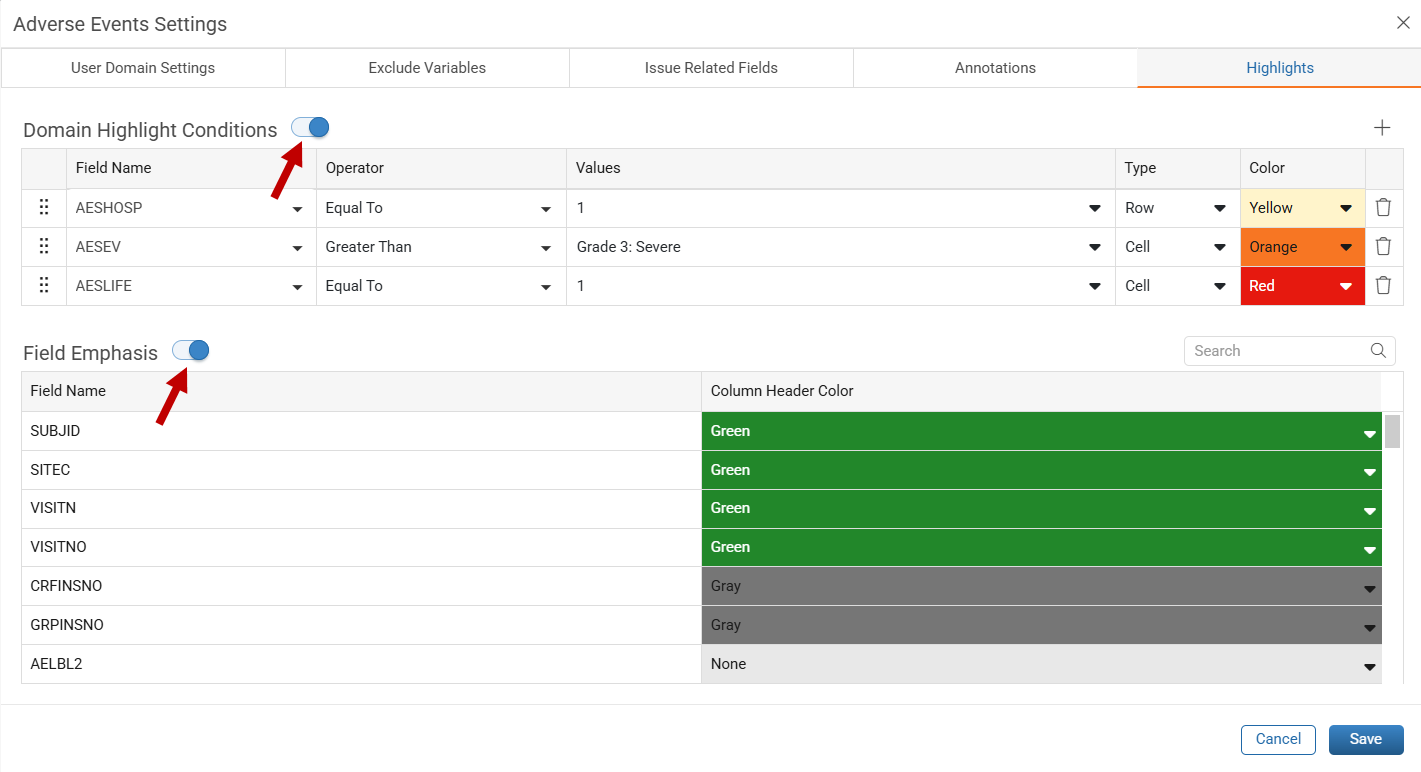
Task: Click the search magnifier icon
Action: pyautogui.click(x=1378, y=351)
